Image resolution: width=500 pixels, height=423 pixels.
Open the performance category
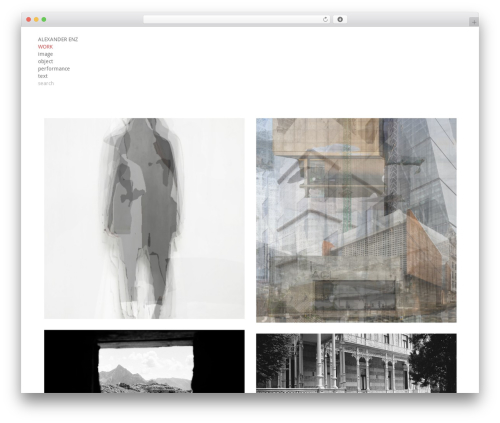[54, 69]
